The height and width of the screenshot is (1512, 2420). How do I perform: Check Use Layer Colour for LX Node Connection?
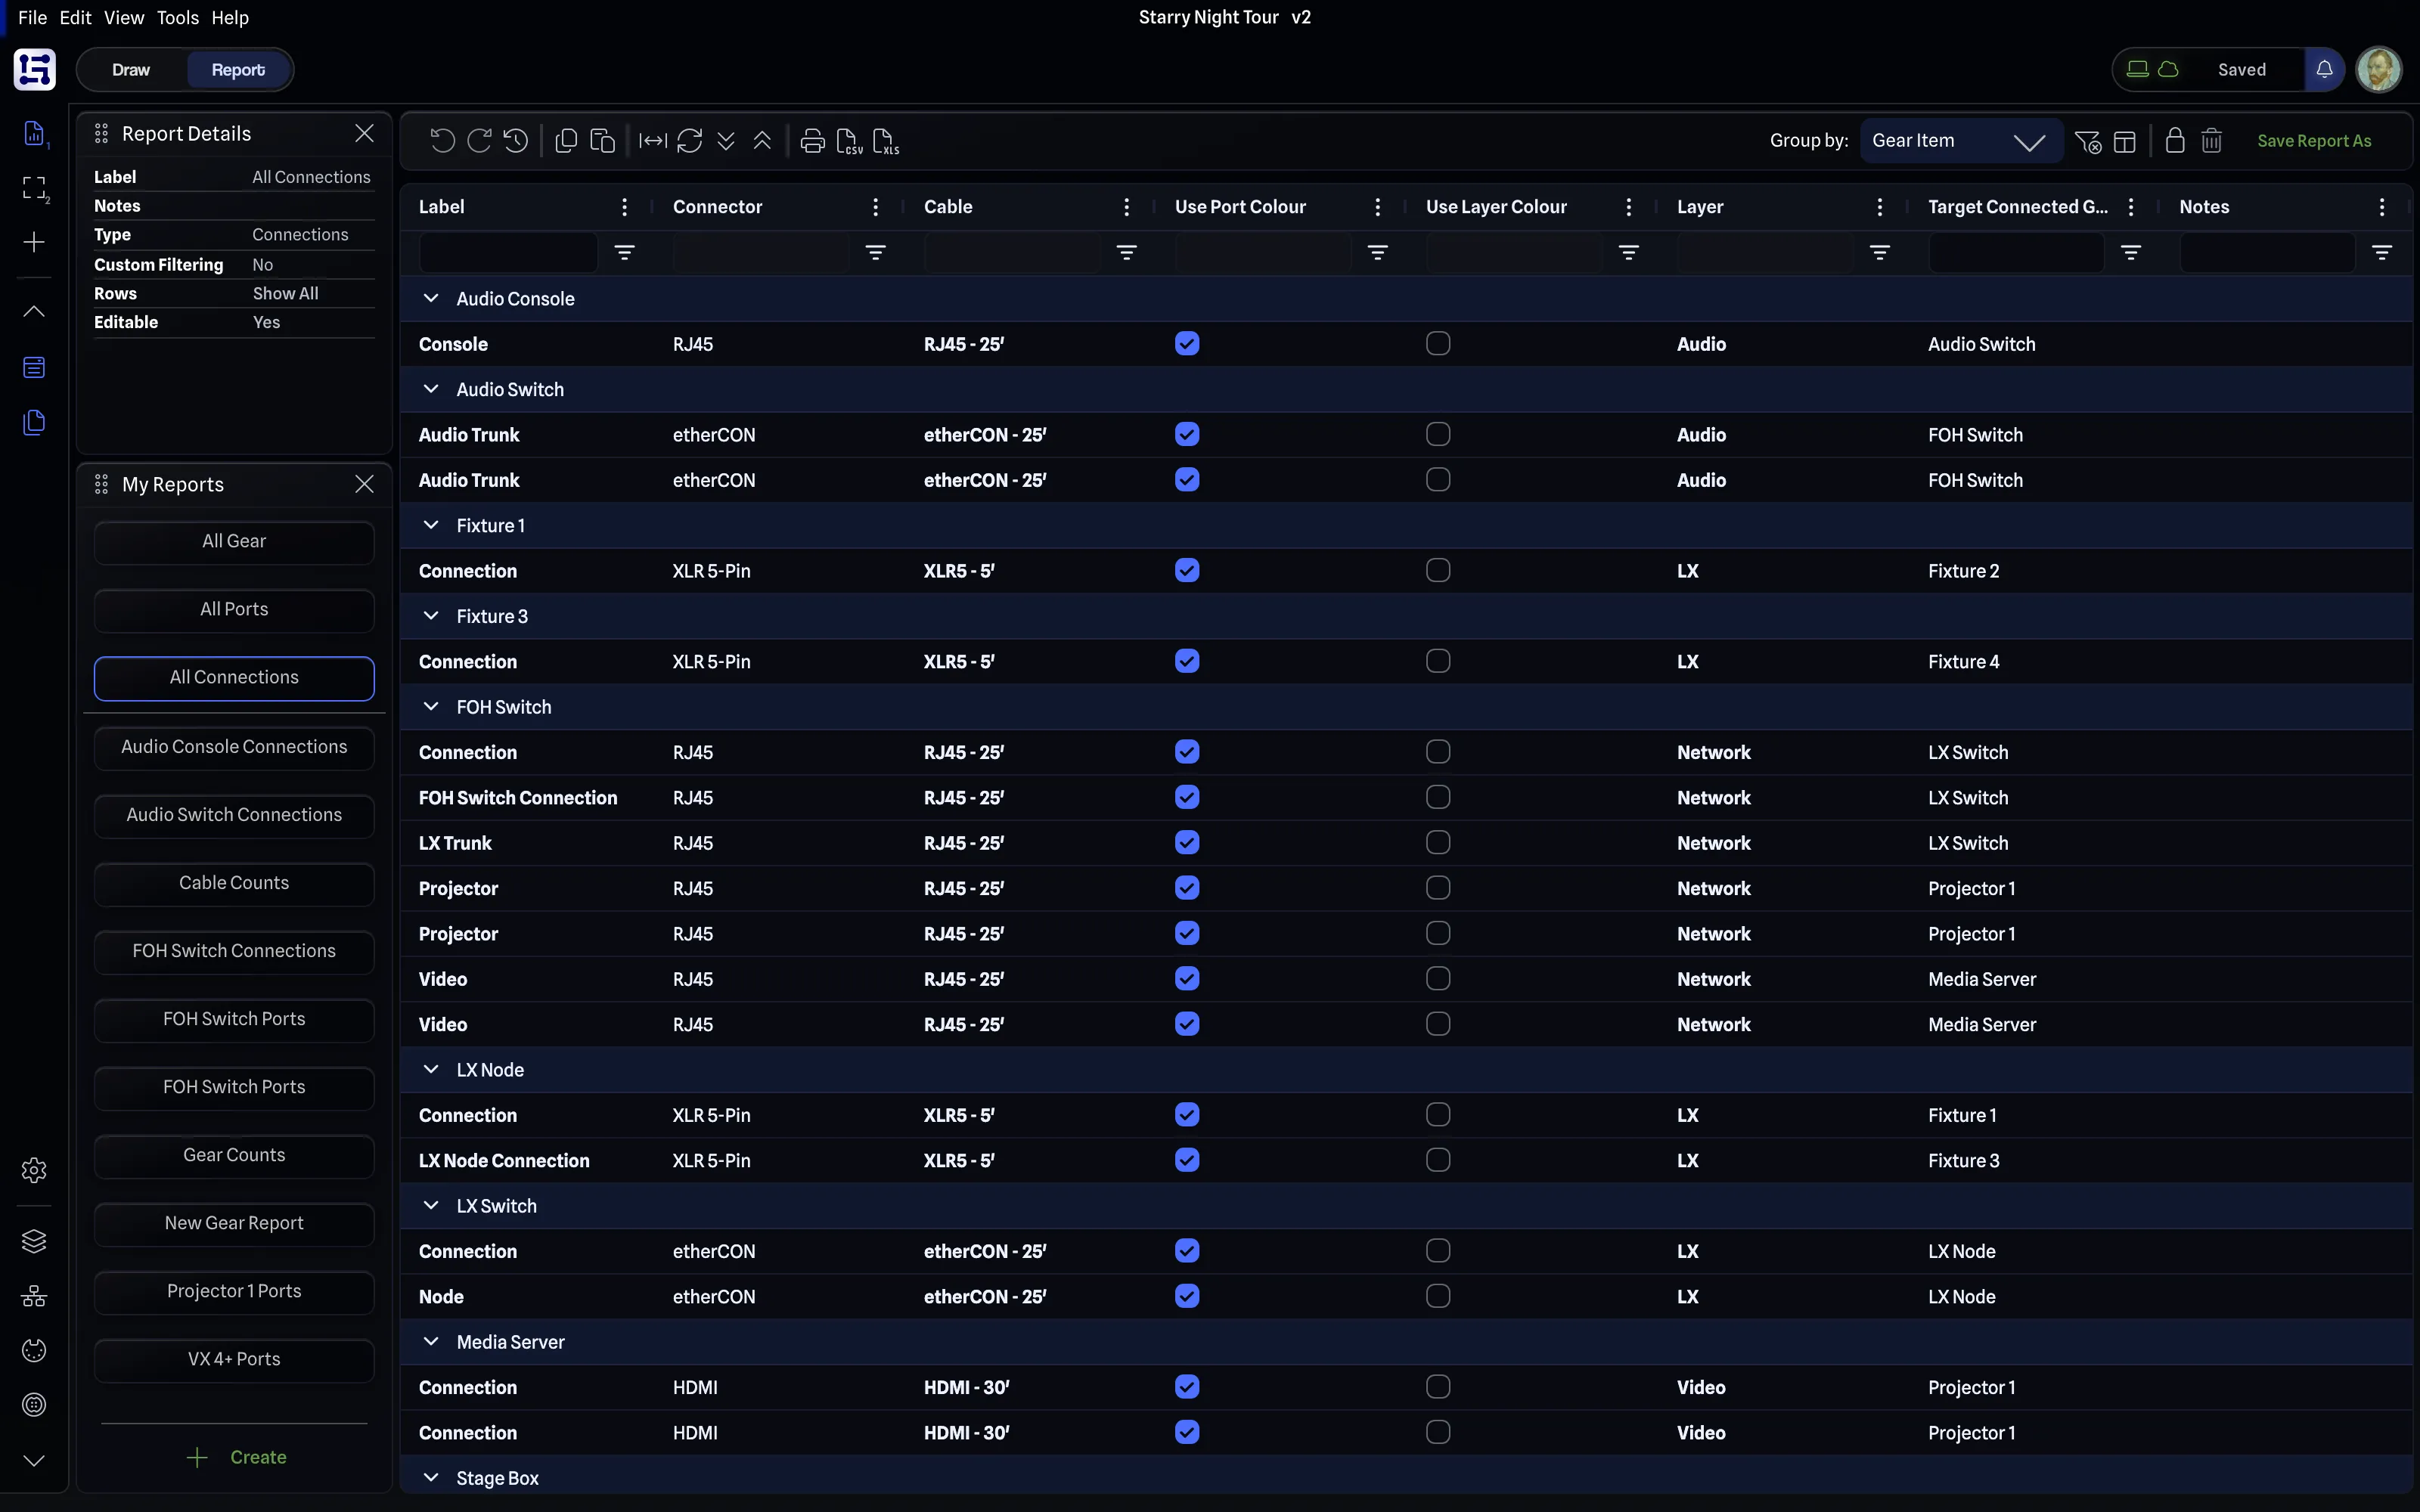pos(1438,1160)
